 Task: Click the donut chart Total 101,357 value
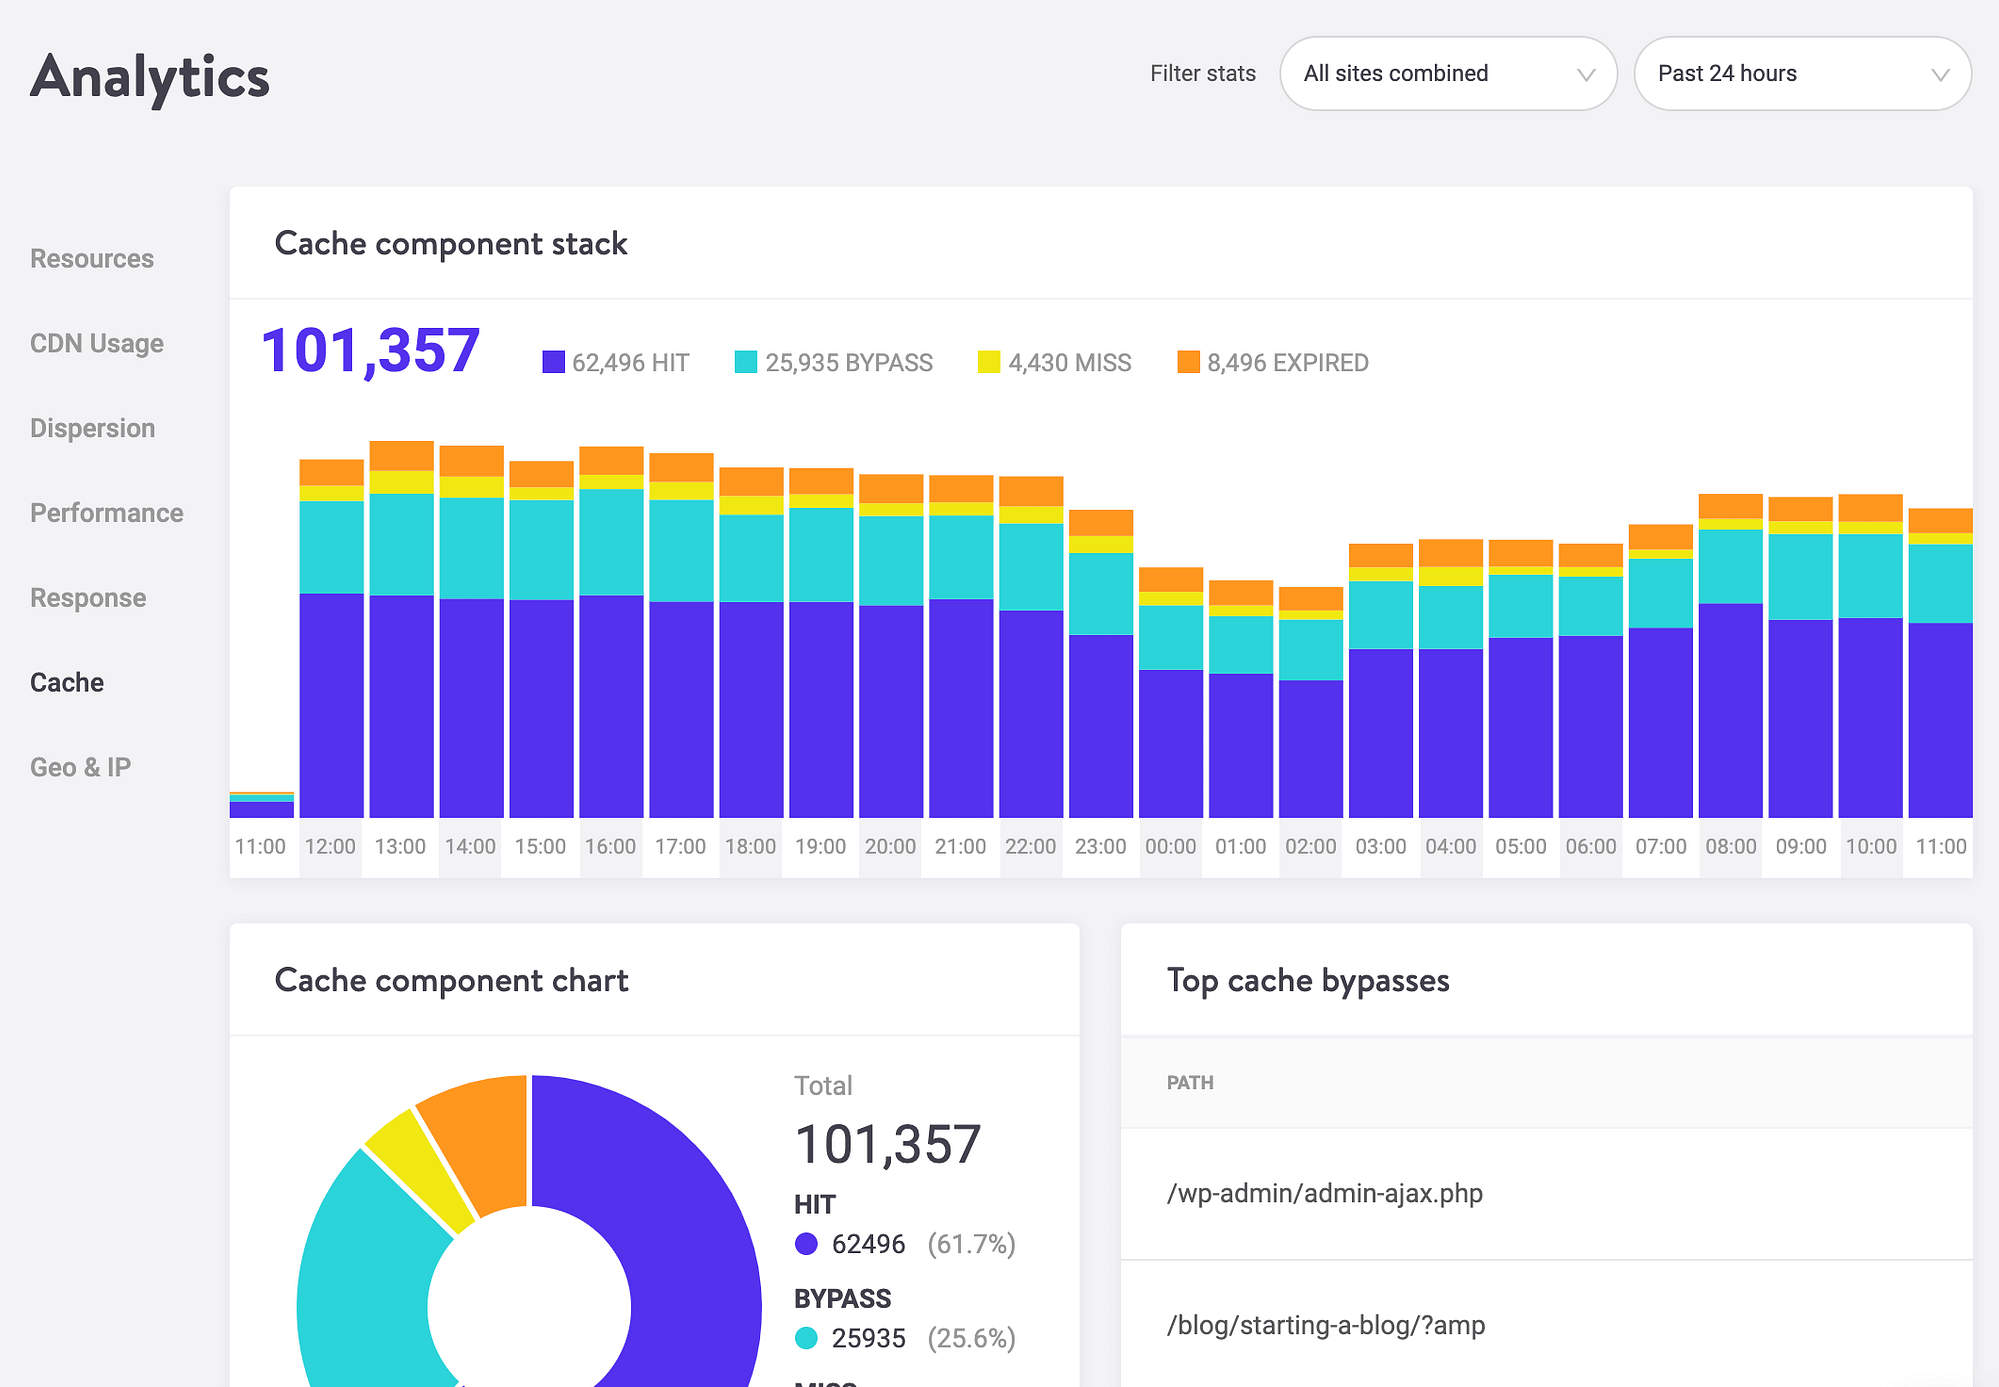click(888, 1144)
